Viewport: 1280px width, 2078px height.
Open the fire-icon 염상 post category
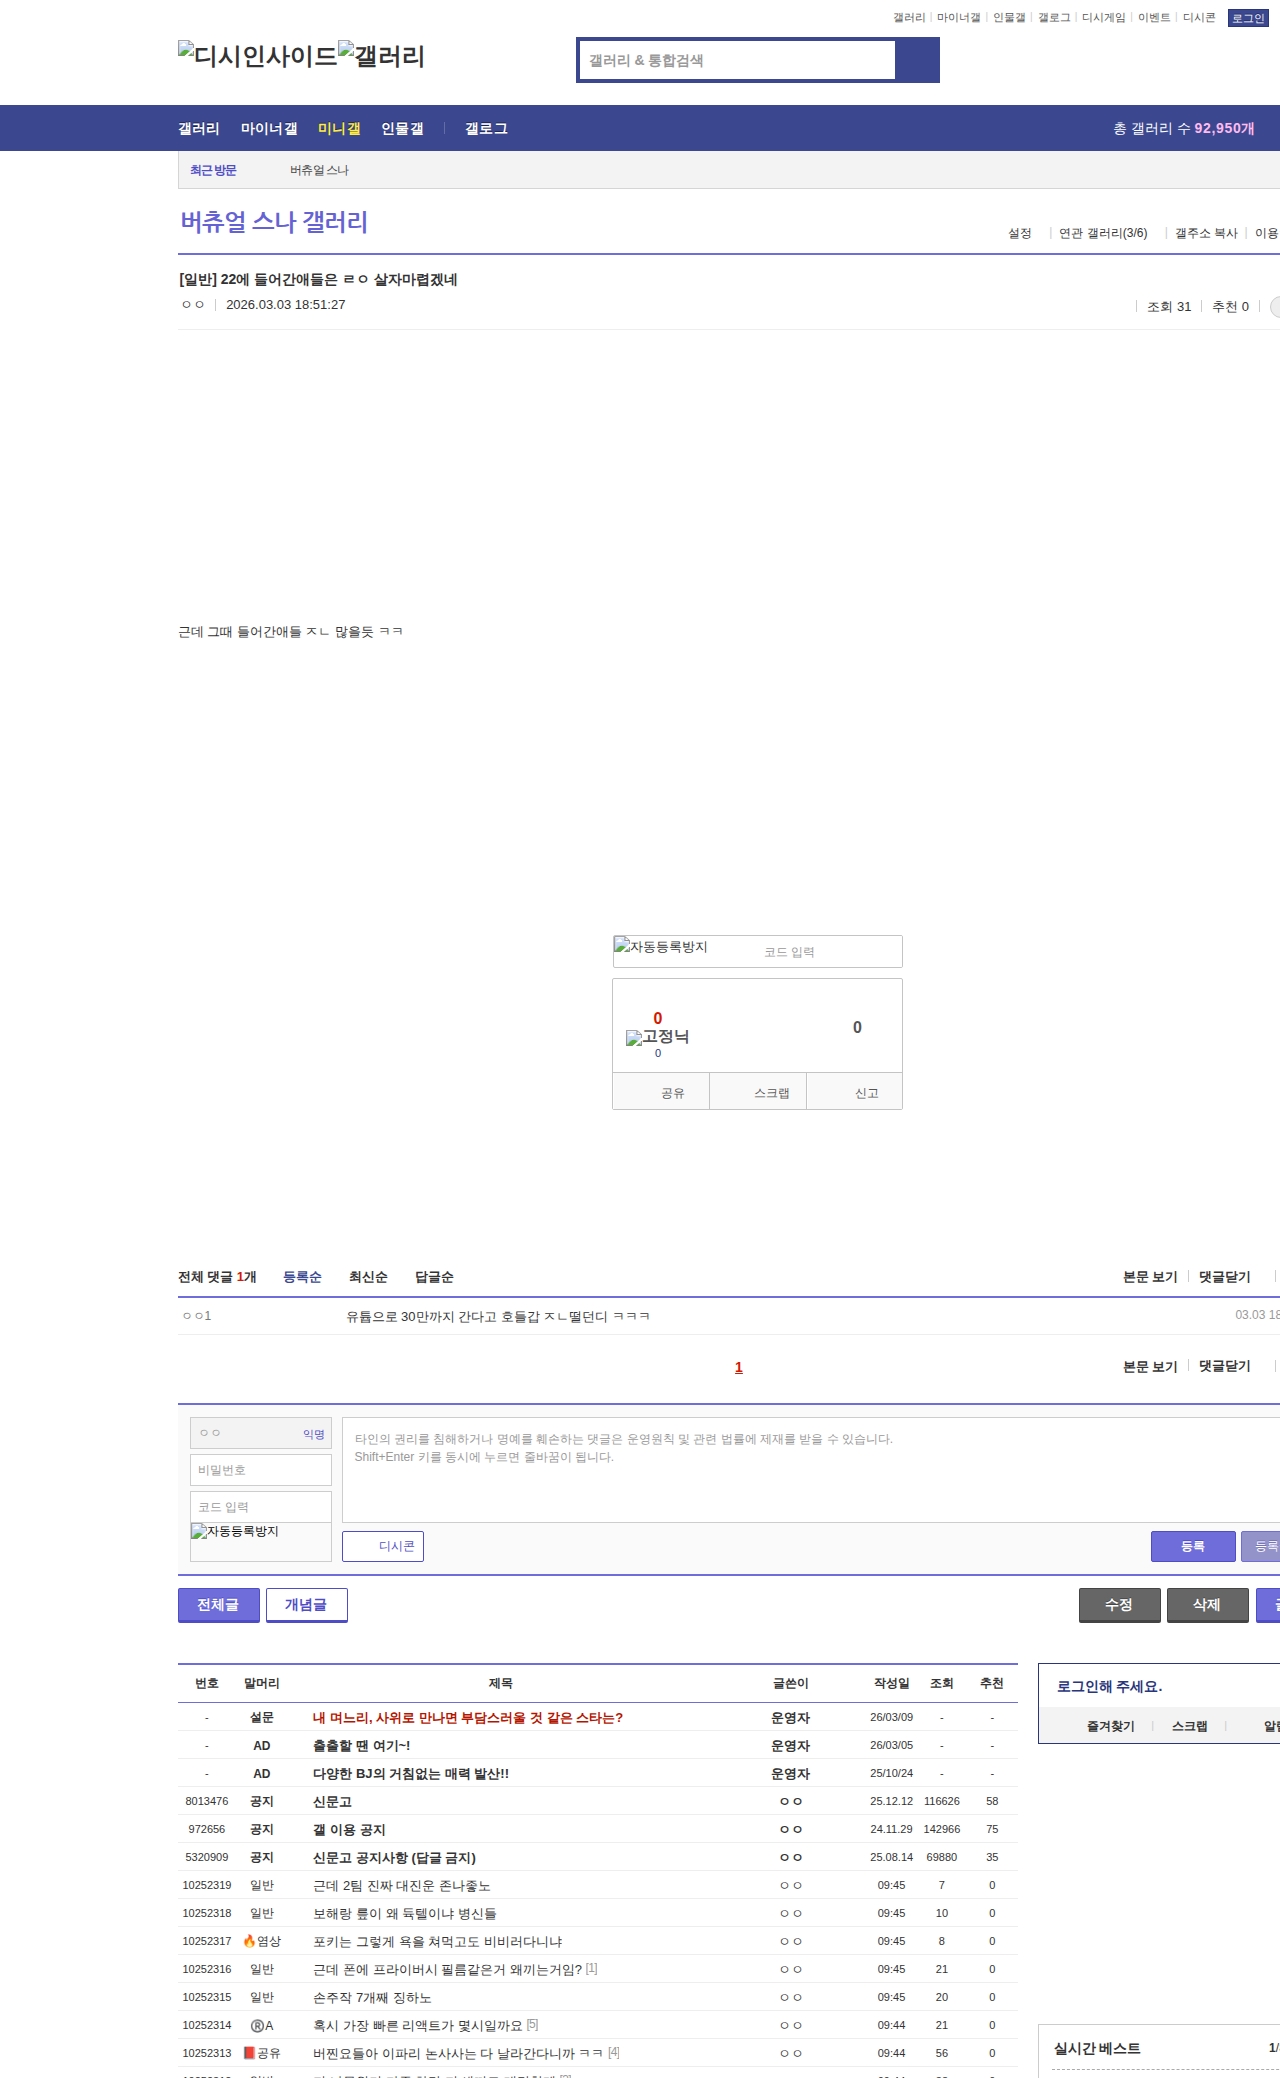(x=262, y=1941)
